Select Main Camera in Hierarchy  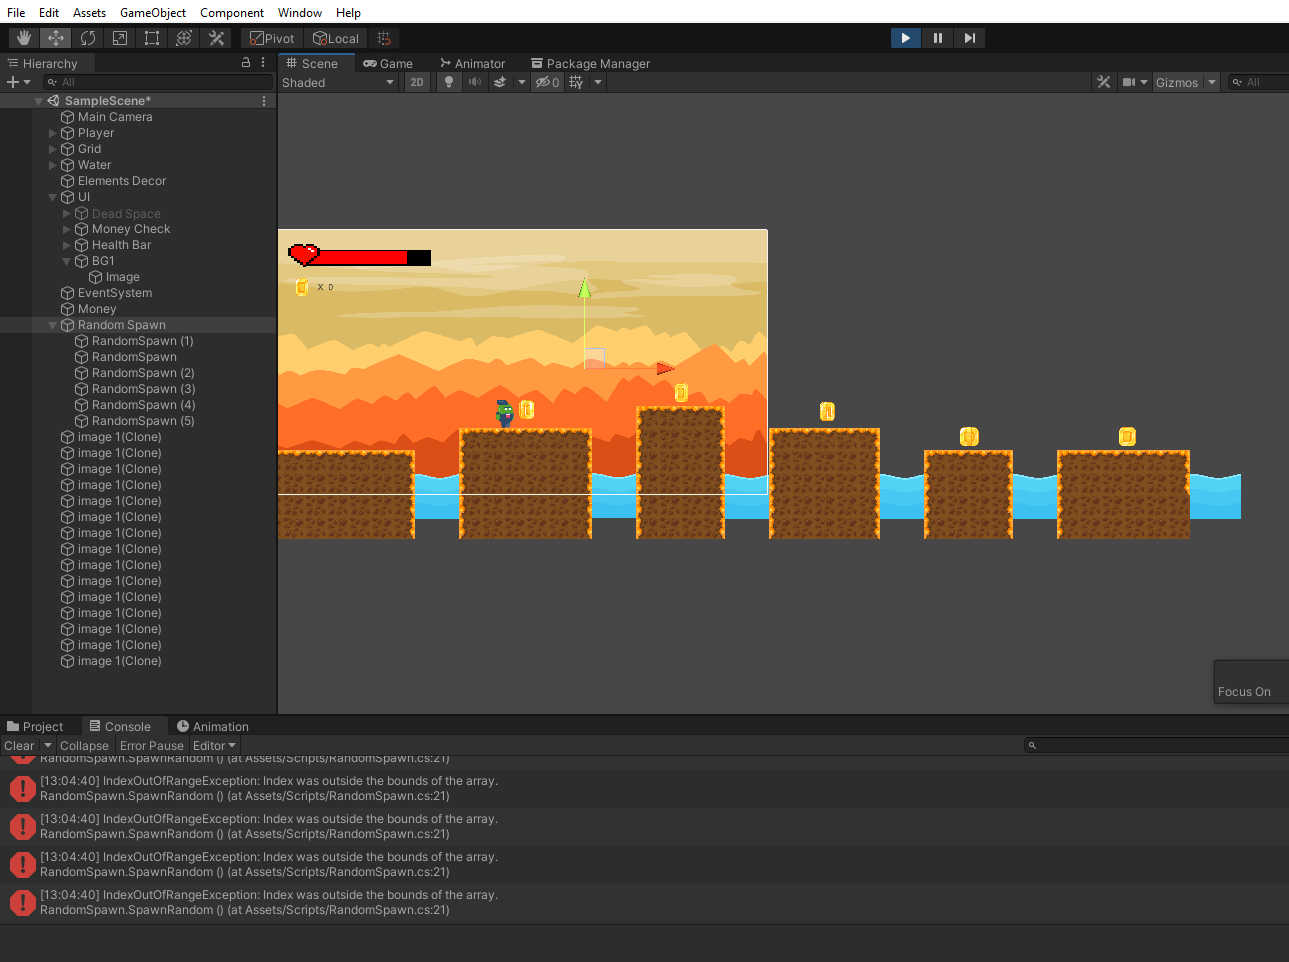coord(115,117)
